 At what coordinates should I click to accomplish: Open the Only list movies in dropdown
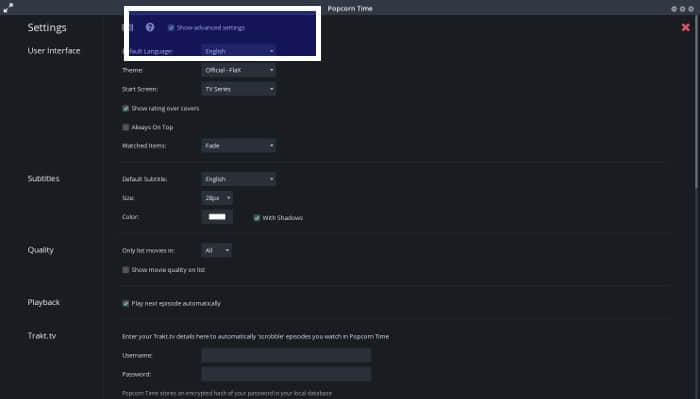tap(217, 250)
